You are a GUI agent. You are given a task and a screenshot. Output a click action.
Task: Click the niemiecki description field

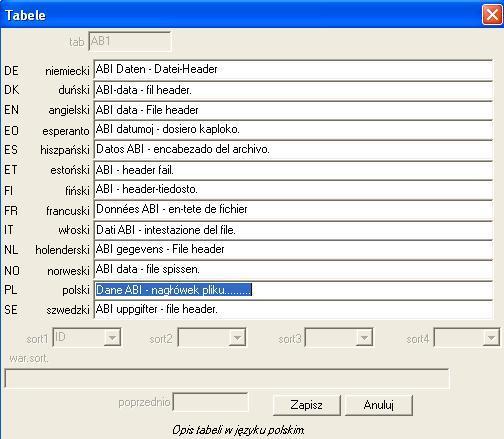coord(293,70)
